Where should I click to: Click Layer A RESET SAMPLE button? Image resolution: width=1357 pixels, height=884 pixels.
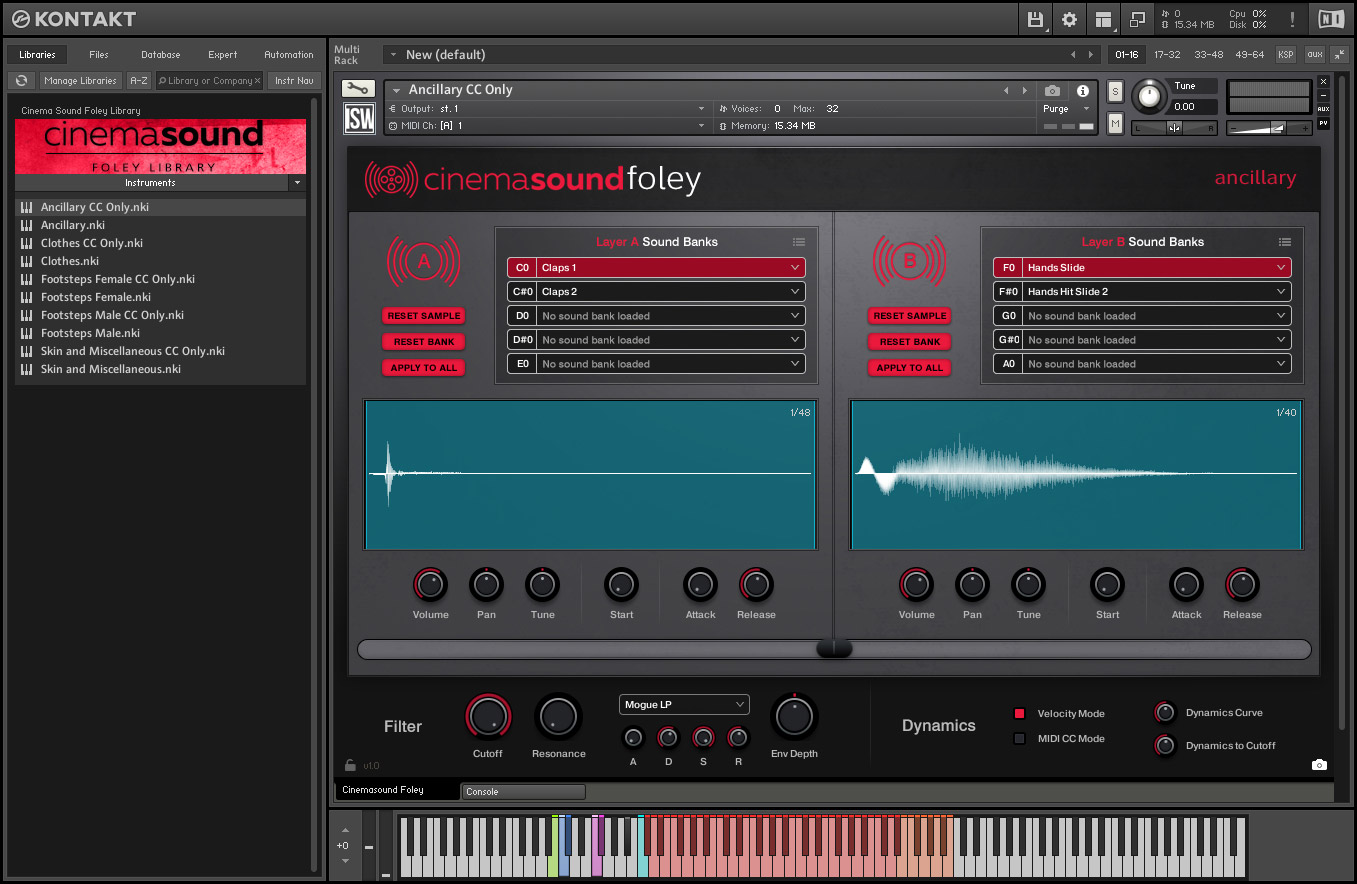tap(423, 316)
